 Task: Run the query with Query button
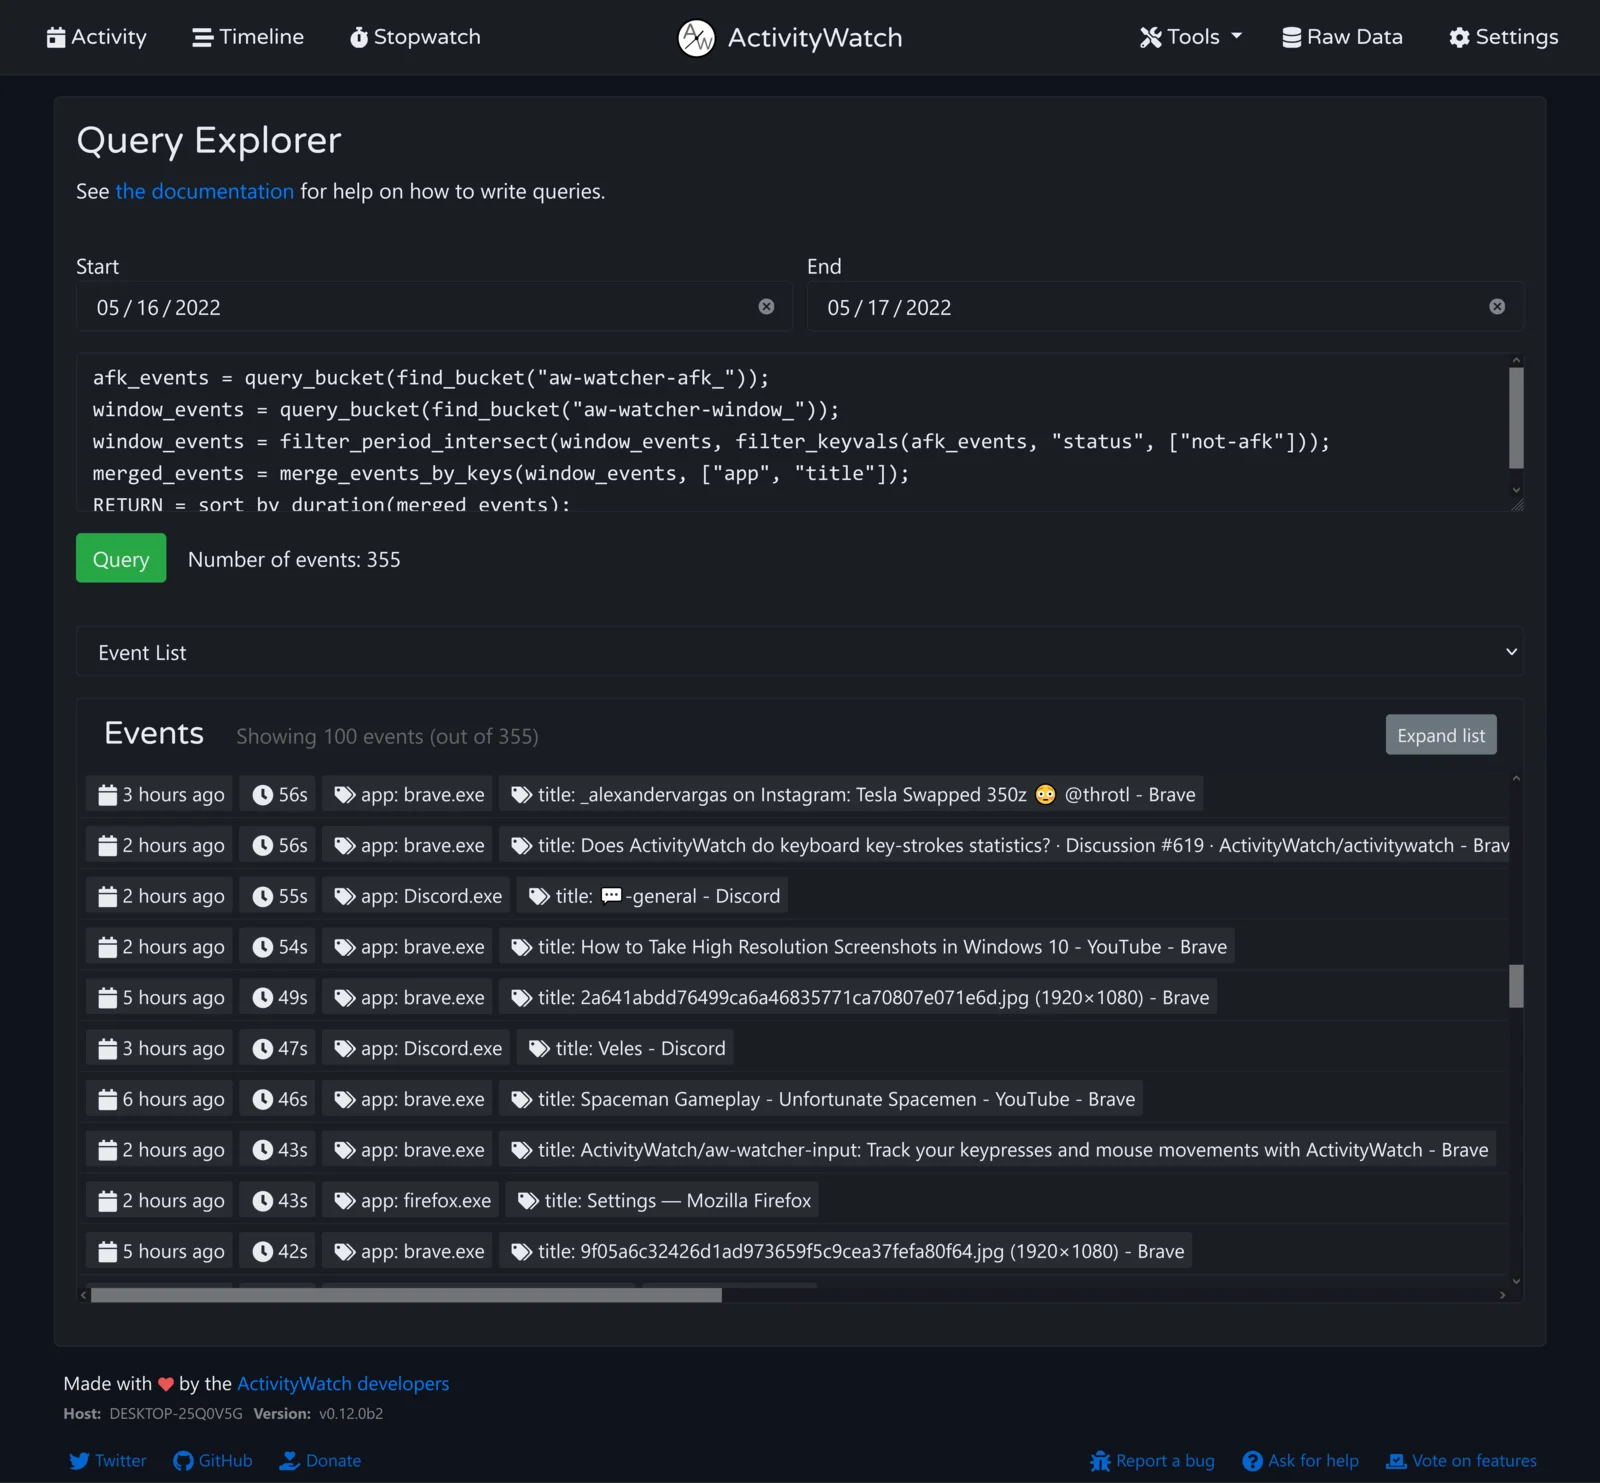click(x=121, y=558)
